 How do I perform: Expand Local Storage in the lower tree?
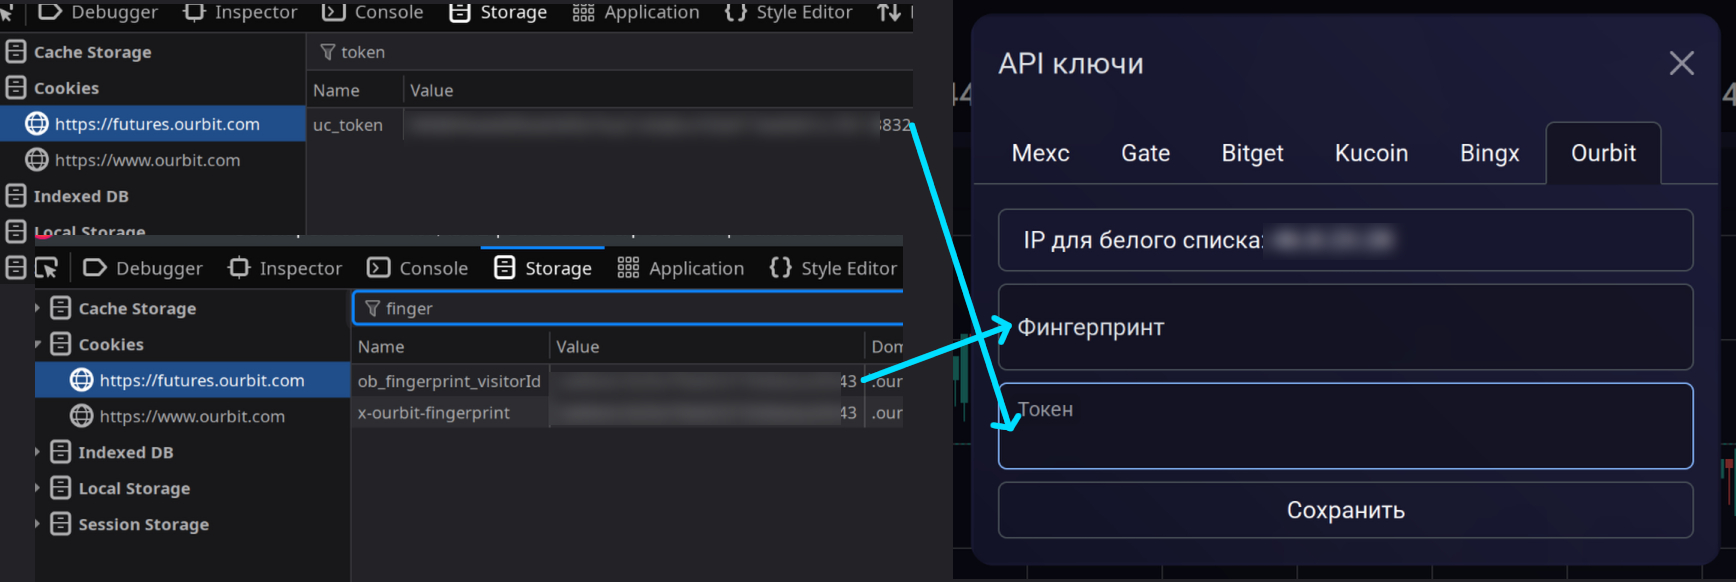(x=38, y=488)
